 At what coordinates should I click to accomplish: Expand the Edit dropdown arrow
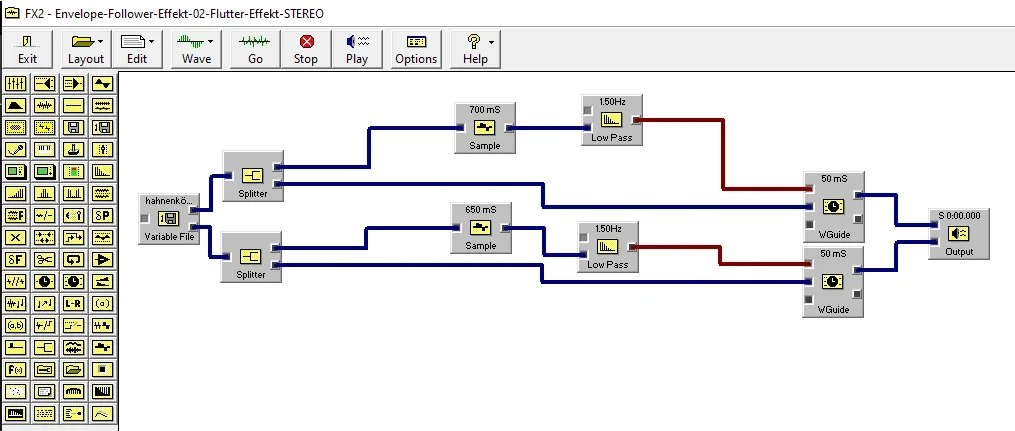151,42
